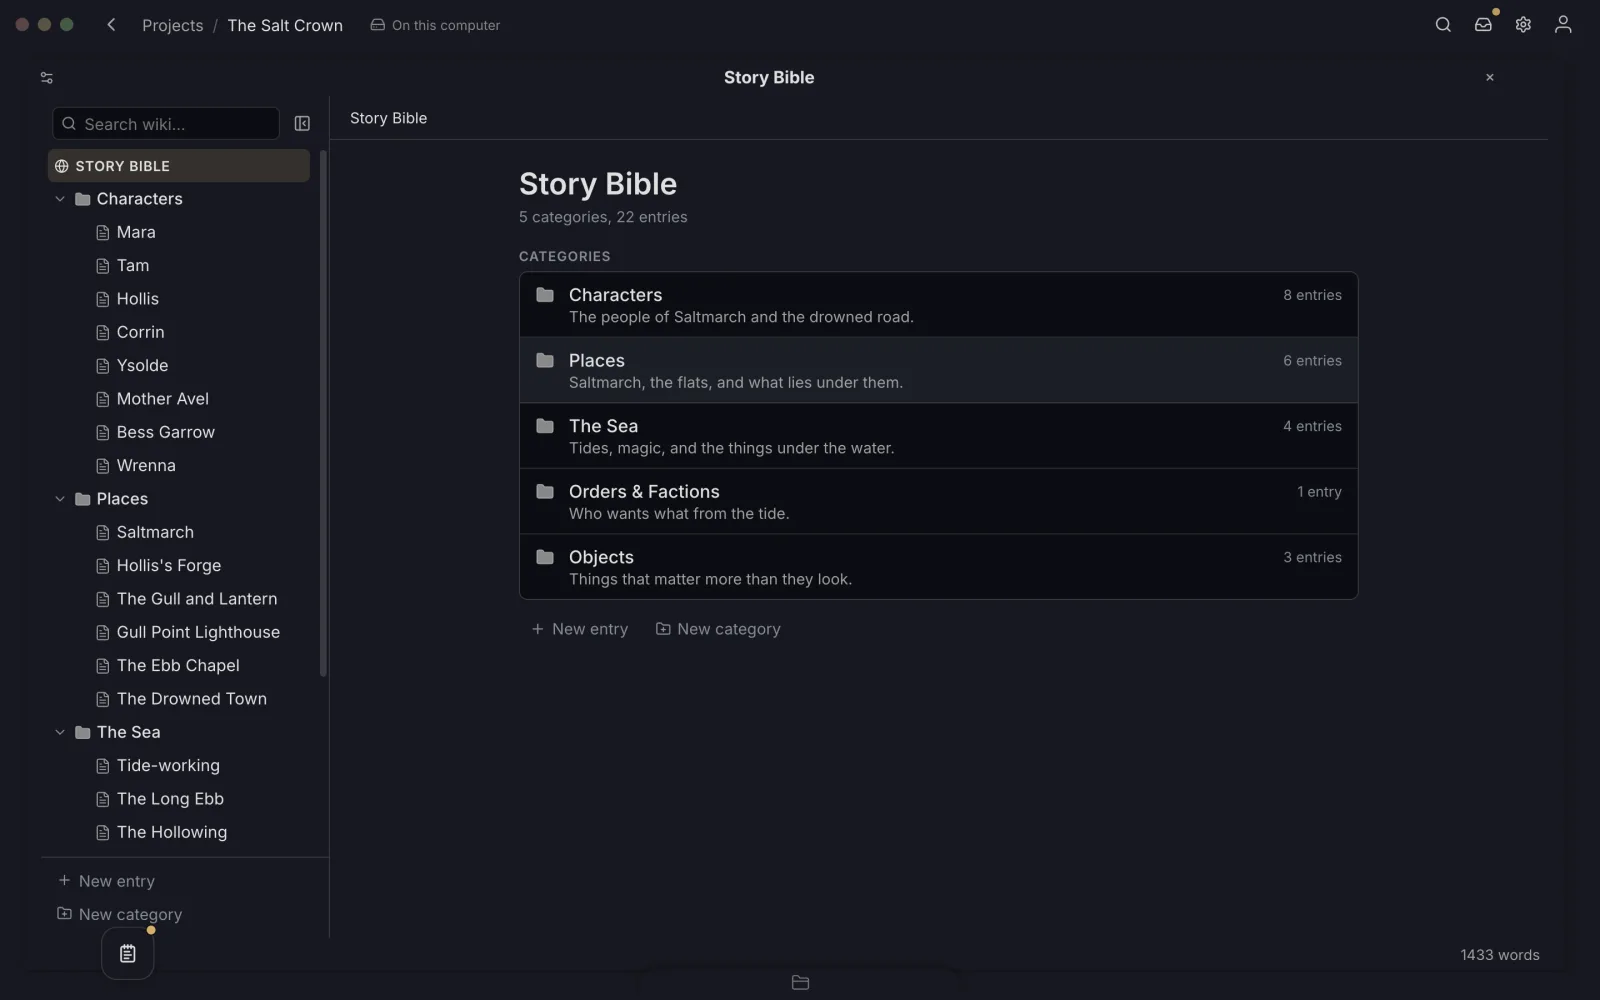Viewport: 1600px width, 1000px height.
Task: Go back with the left arrow
Action: (x=111, y=25)
